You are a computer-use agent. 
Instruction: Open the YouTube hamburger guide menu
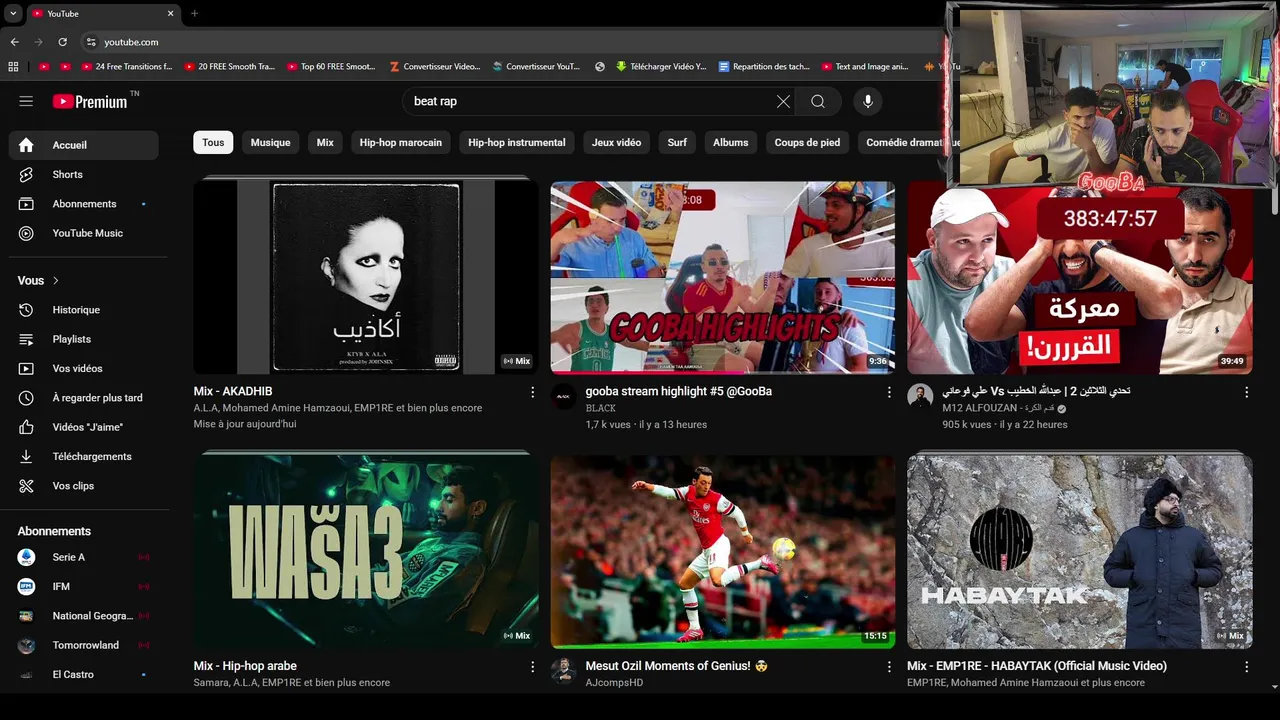26,101
